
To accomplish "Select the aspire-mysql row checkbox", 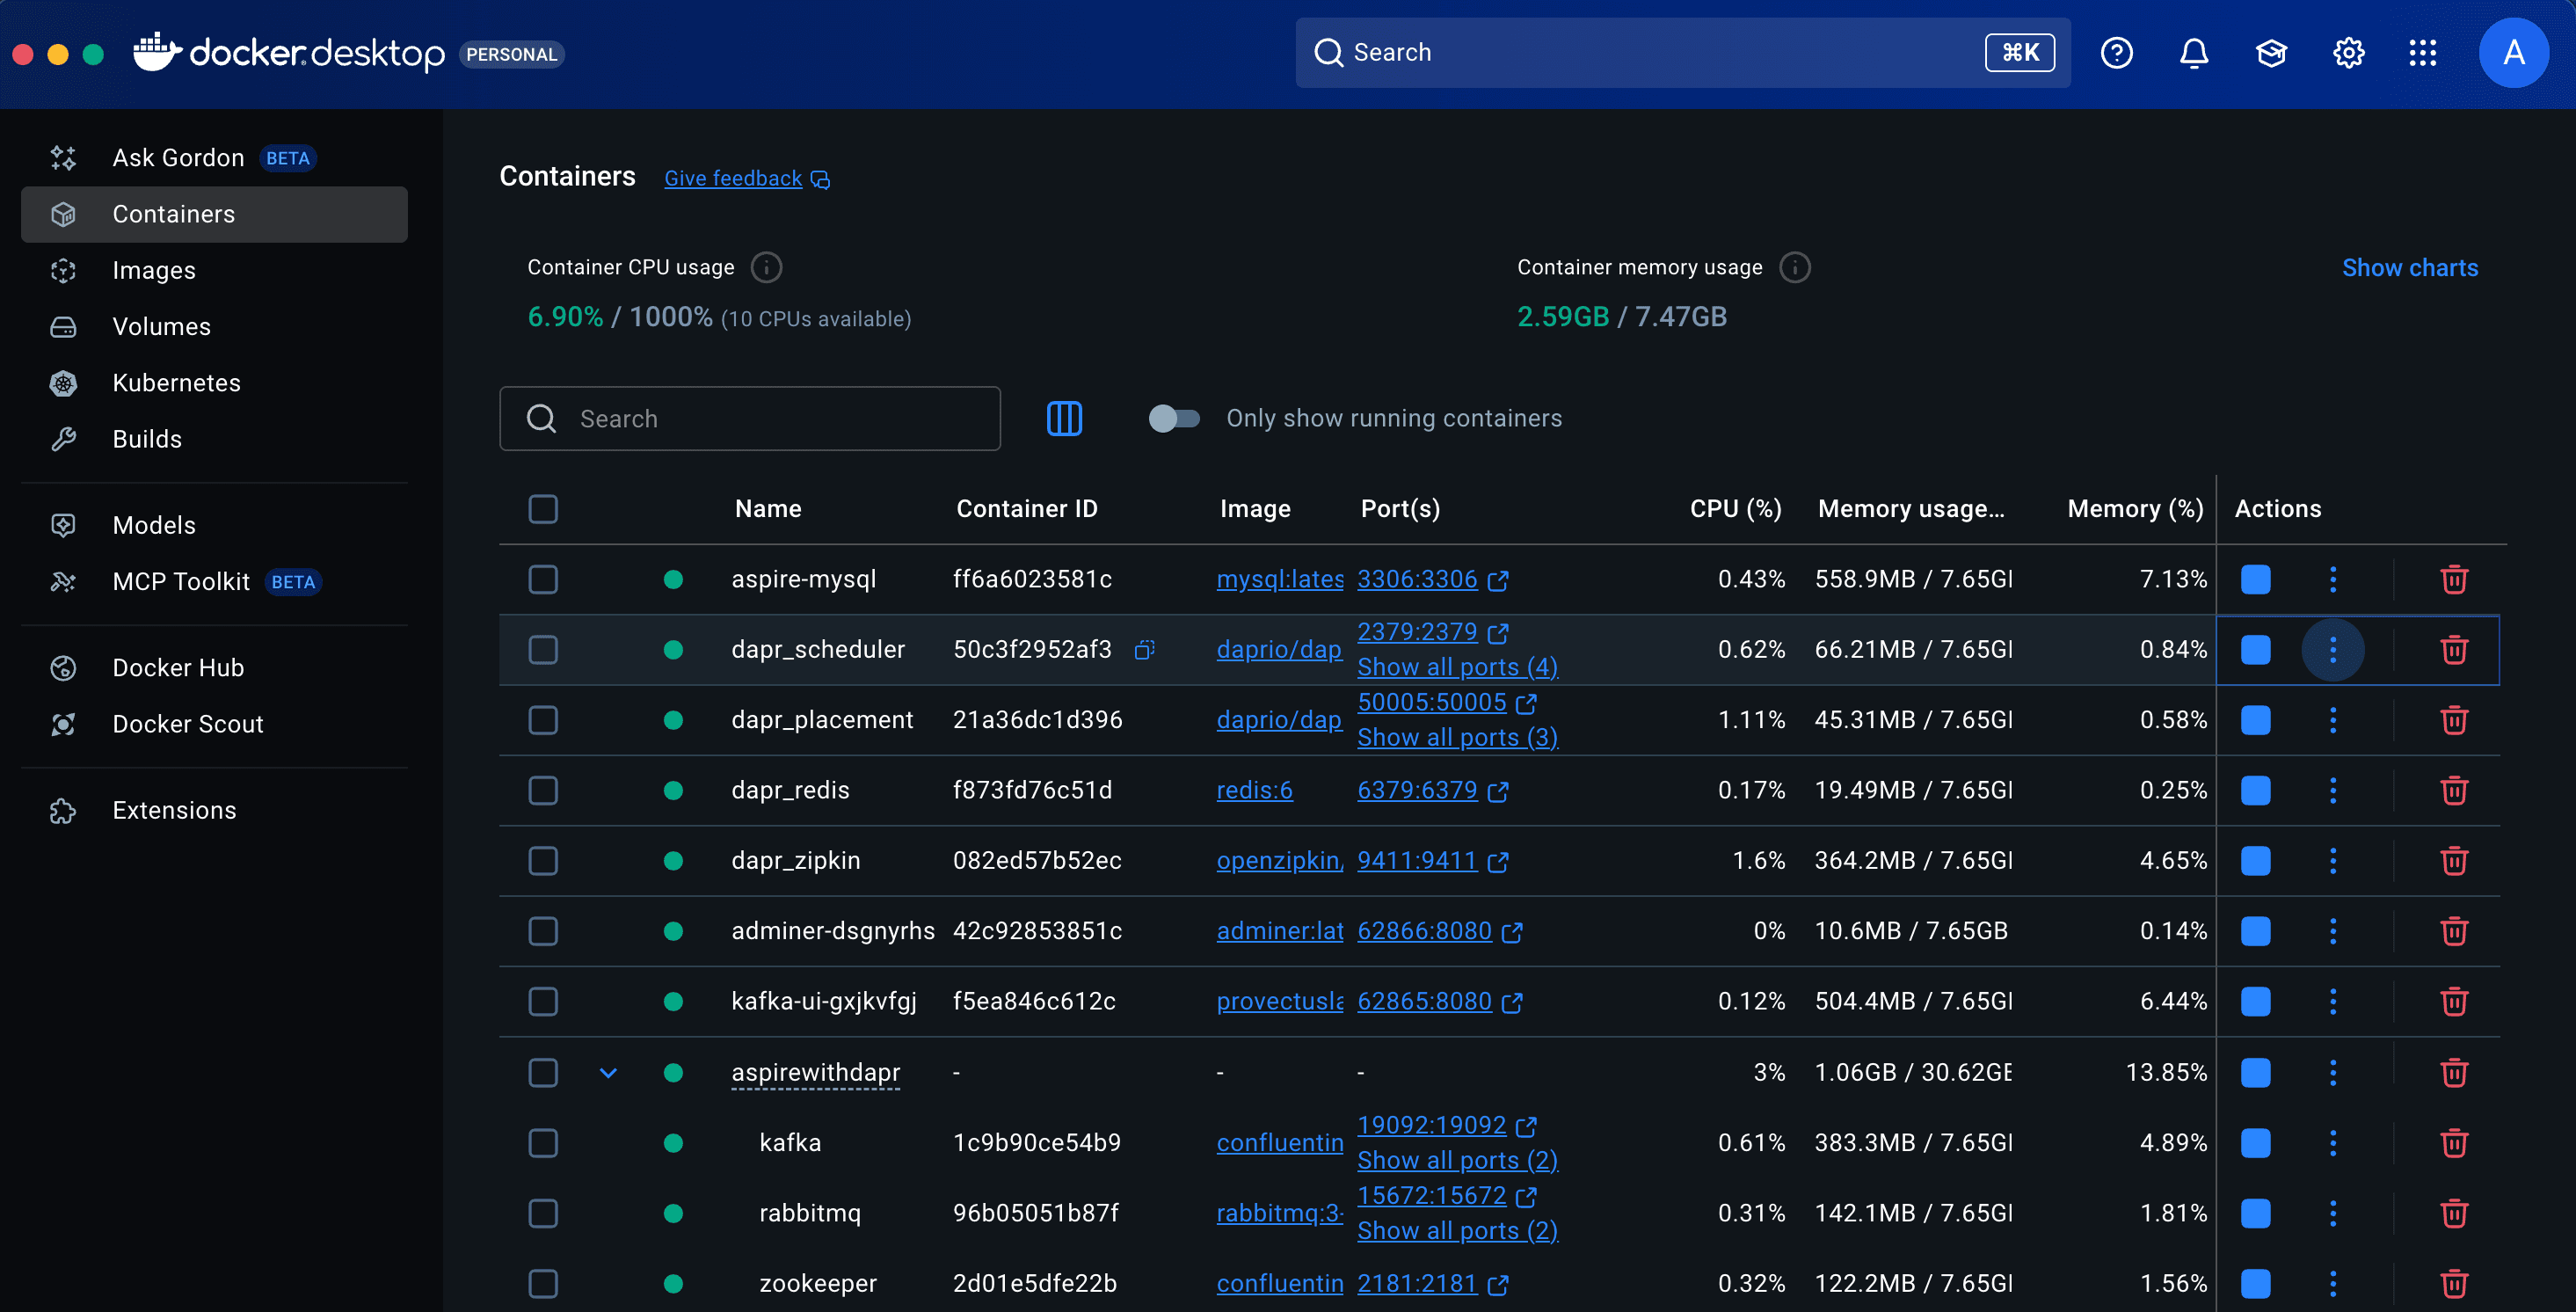I will pos(543,579).
